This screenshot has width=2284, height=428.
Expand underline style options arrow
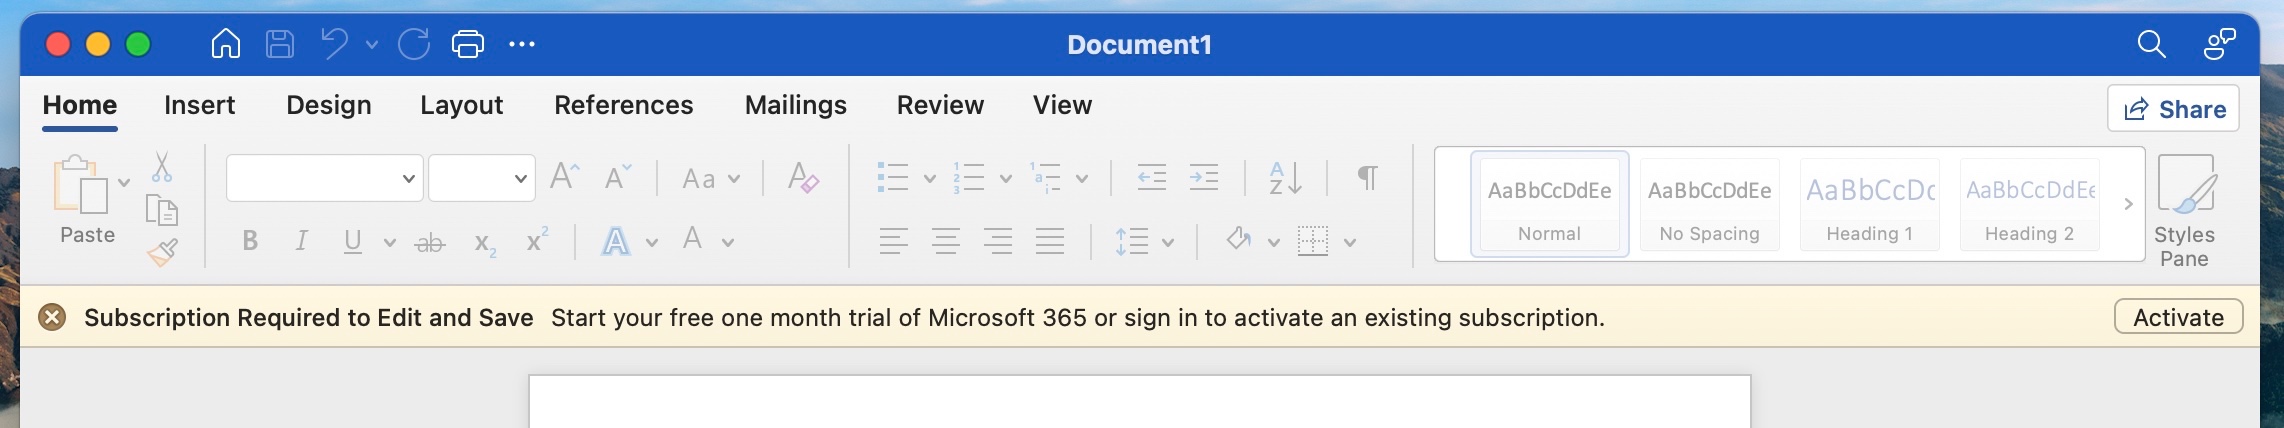[389, 242]
